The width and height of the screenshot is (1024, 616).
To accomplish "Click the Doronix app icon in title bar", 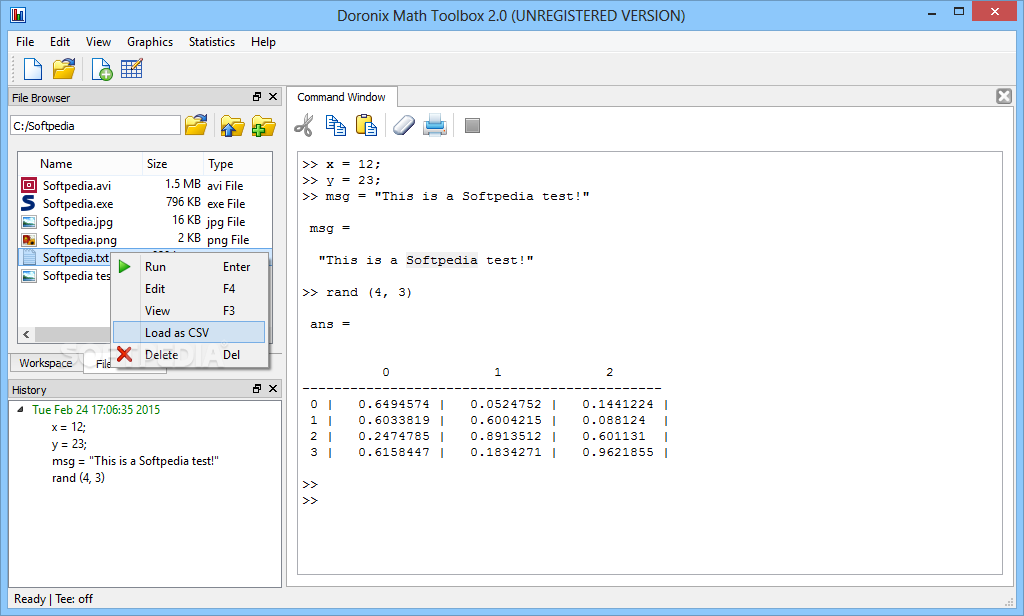I will click(18, 14).
